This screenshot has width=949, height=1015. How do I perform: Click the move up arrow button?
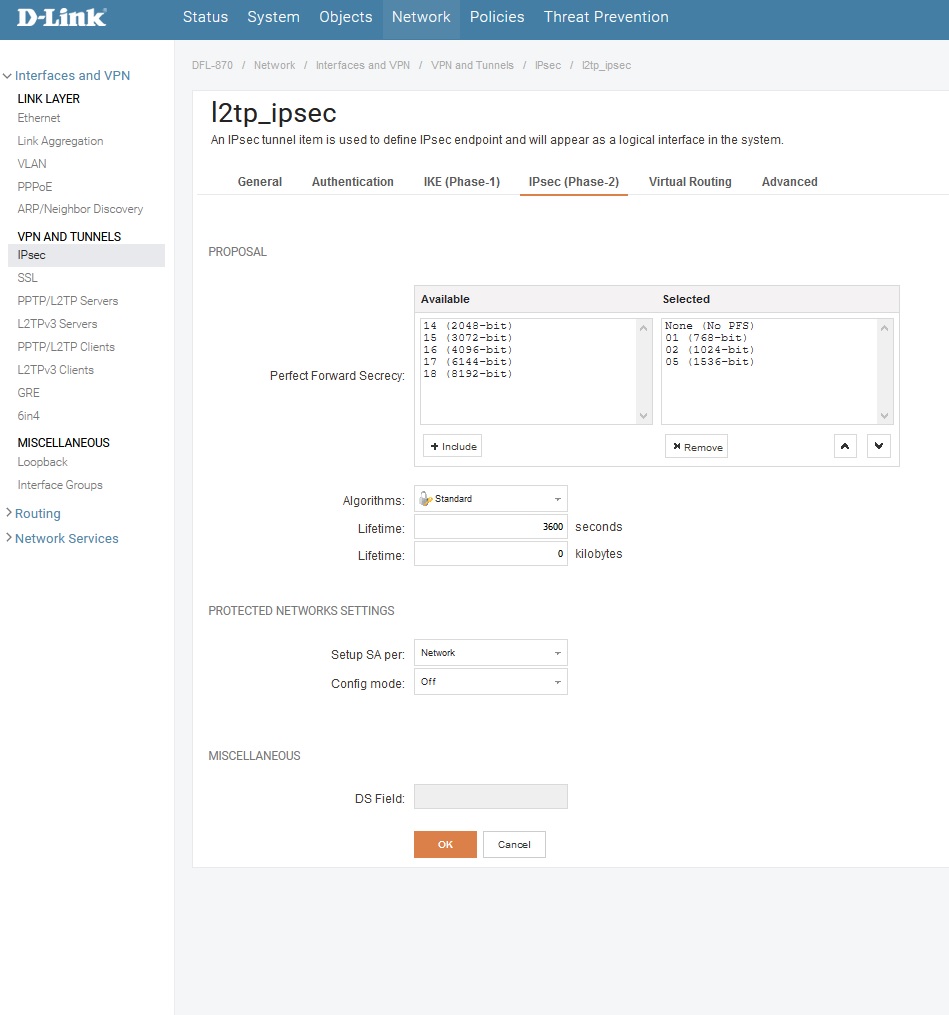(845, 446)
